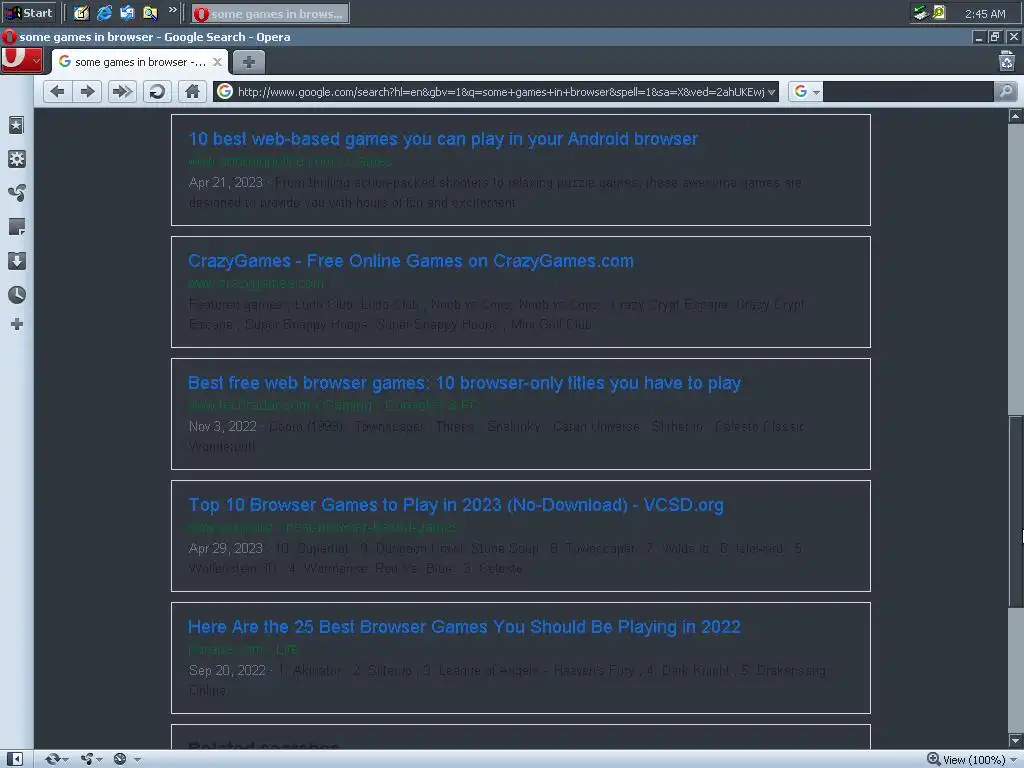Add a panel with the plus icon
The image size is (1024, 768).
tap(16, 324)
